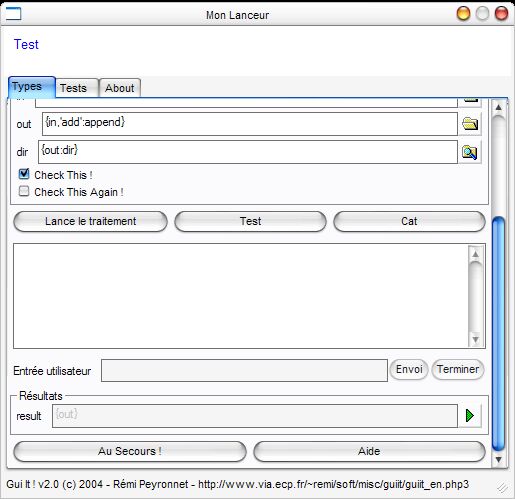This screenshot has height=499, width=515.
Task: Click main panel scroll up arrow
Action: coord(498,107)
